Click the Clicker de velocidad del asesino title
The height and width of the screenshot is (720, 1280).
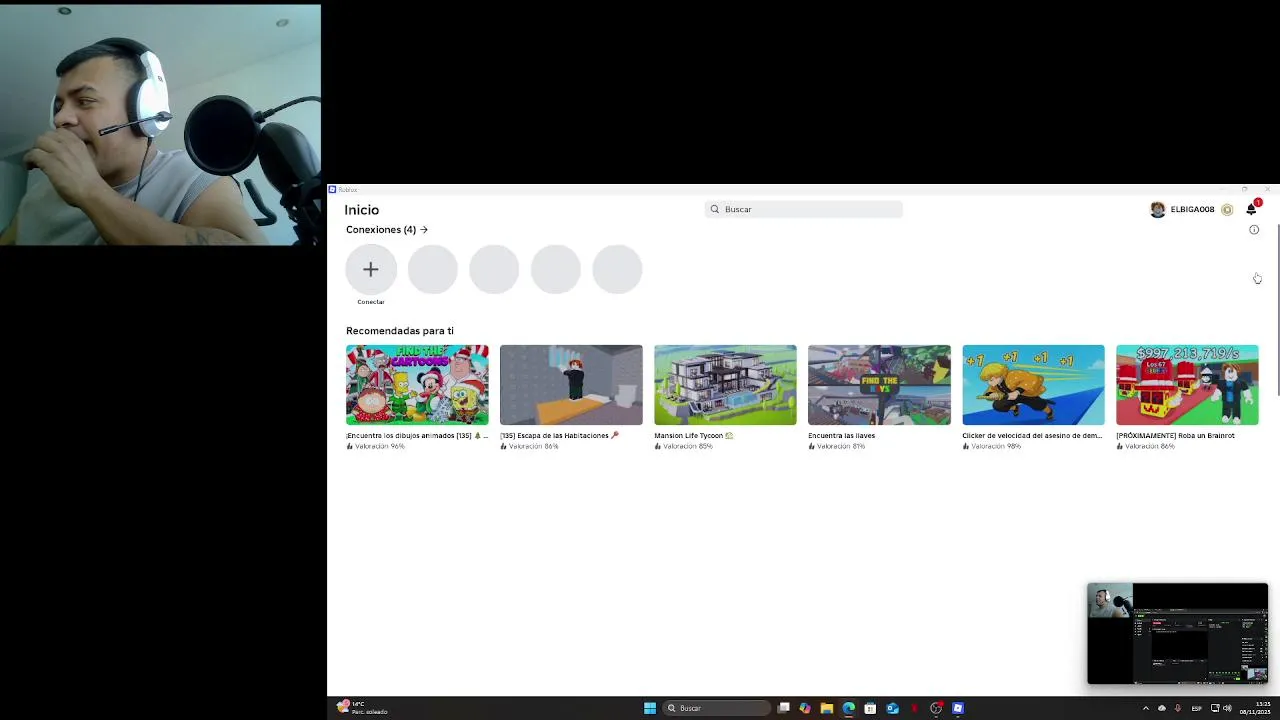coord(1032,436)
